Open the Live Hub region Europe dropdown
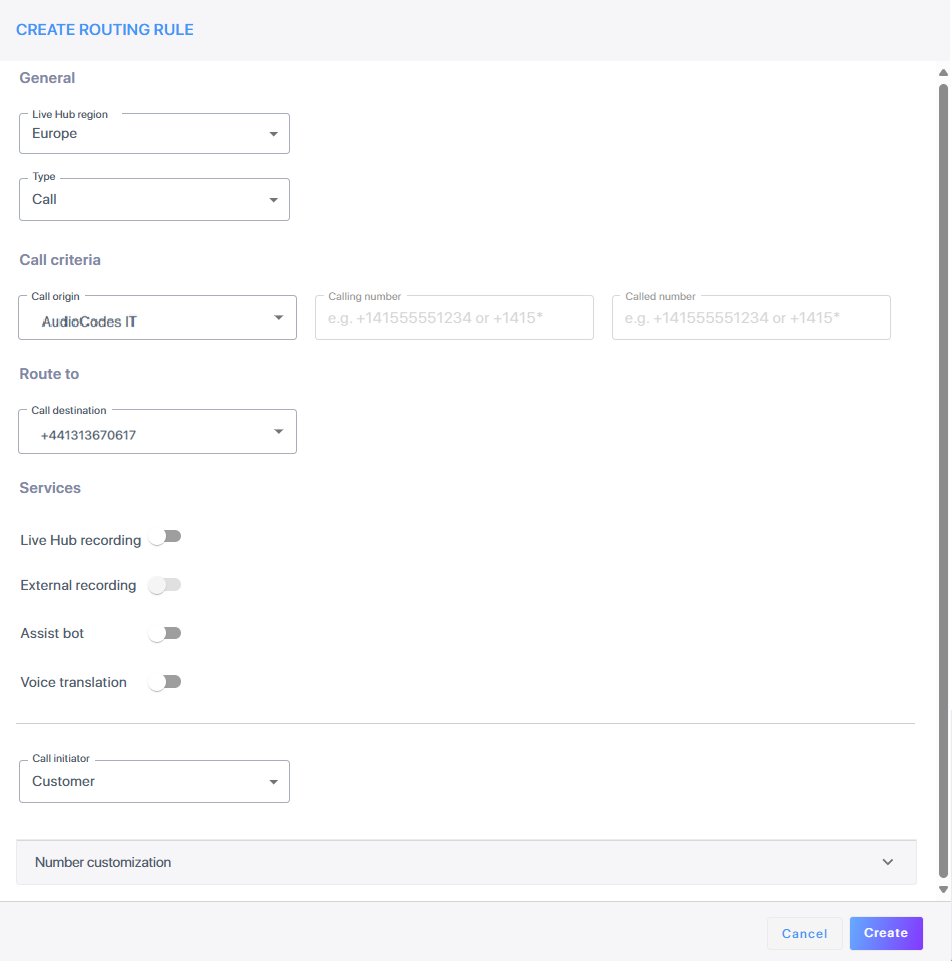Image resolution: width=952 pixels, height=962 pixels. click(154, 133)
